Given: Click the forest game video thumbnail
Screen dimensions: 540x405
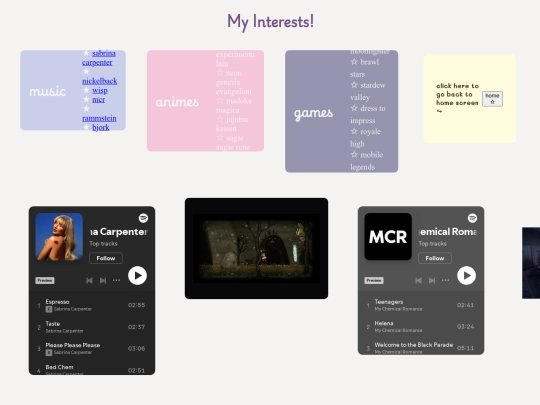Looking at the screenshot, I should (257, 248).
